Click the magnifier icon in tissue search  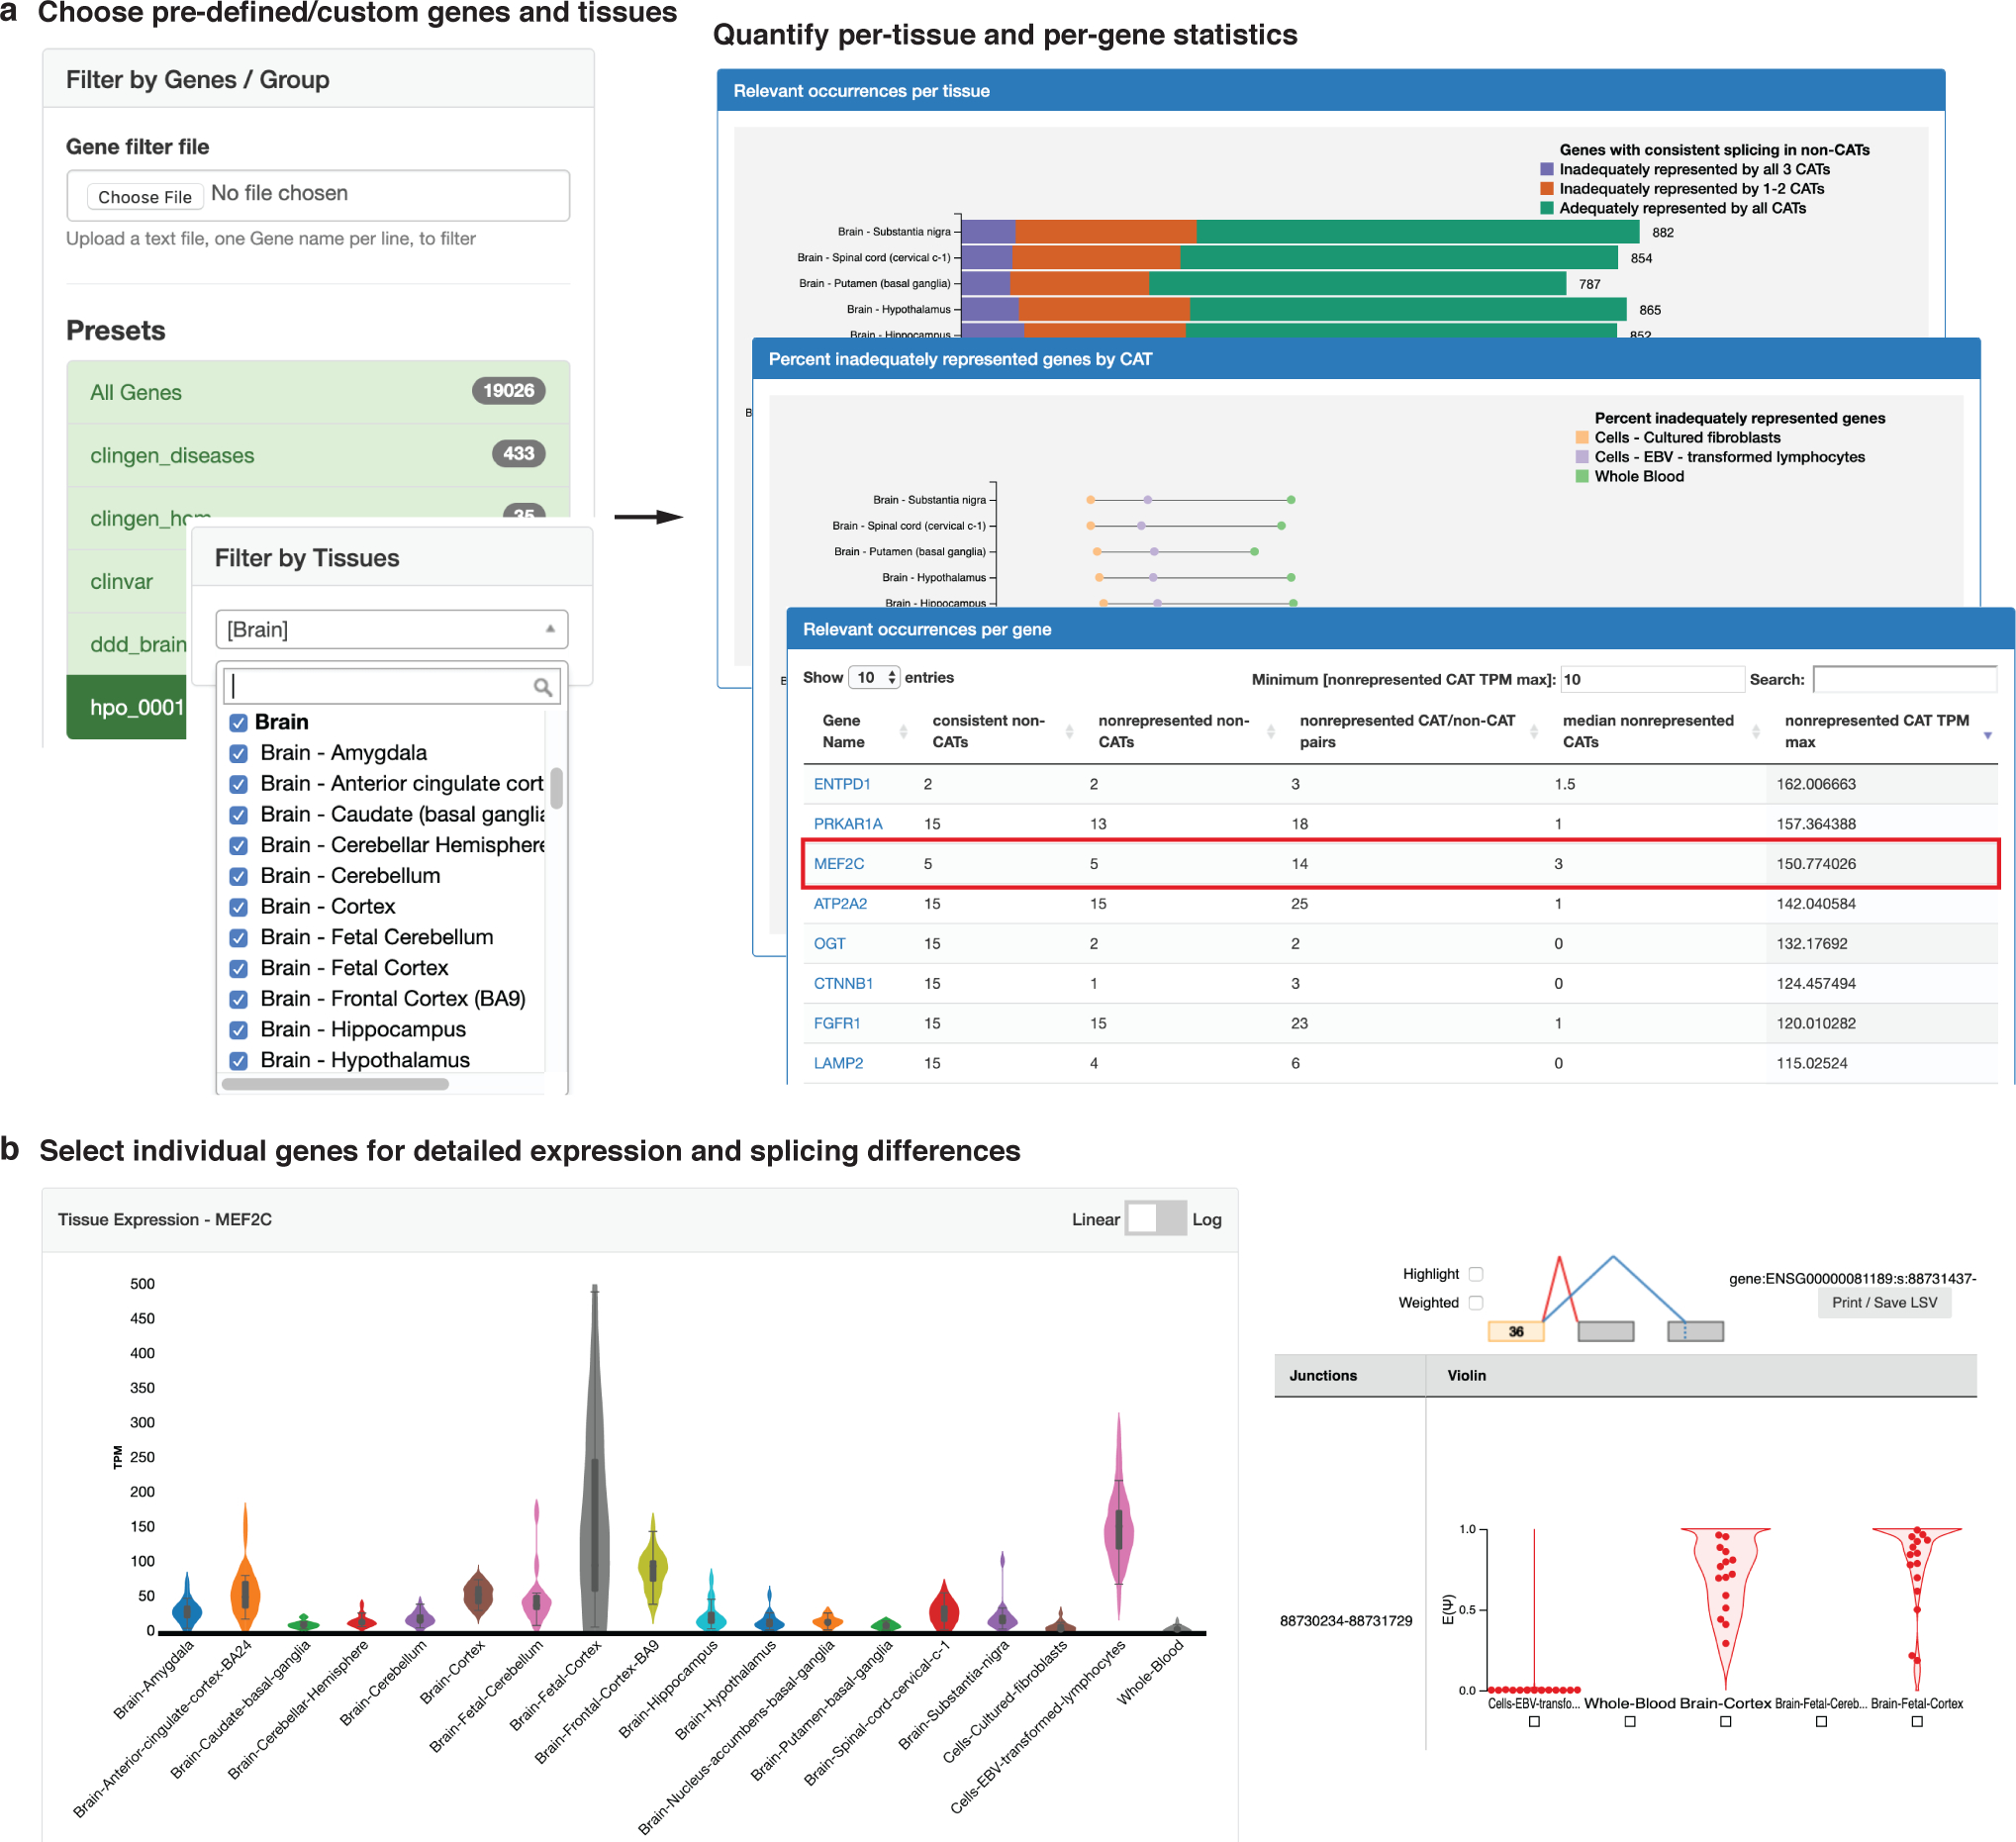(x=543, y=686)
